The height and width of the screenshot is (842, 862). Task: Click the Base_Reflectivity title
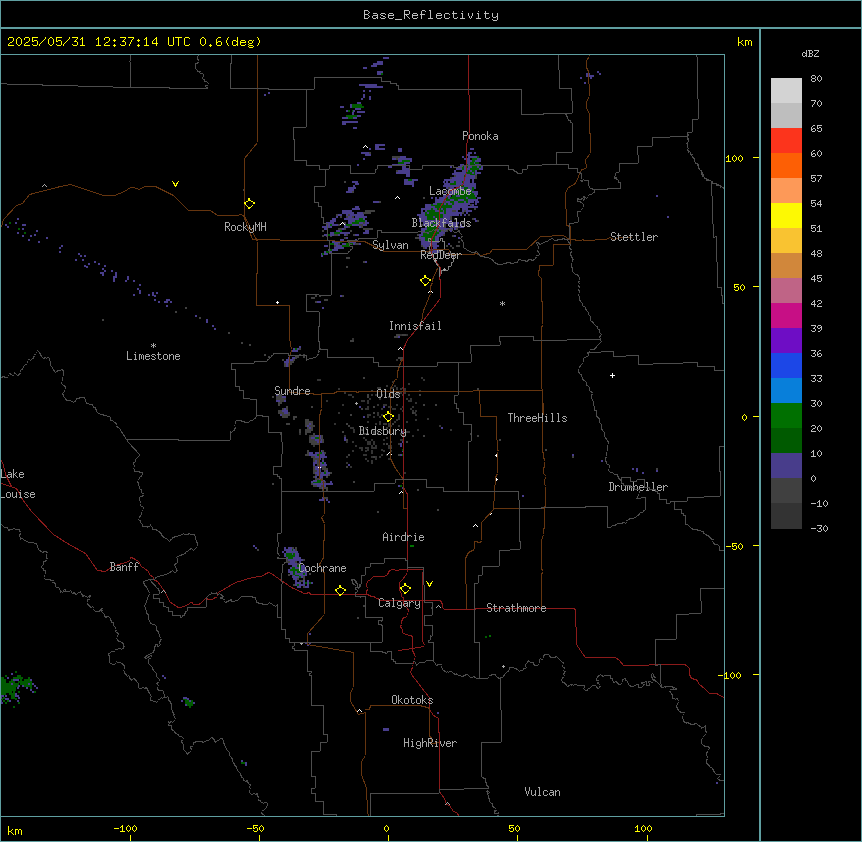(x=431, y=15)
